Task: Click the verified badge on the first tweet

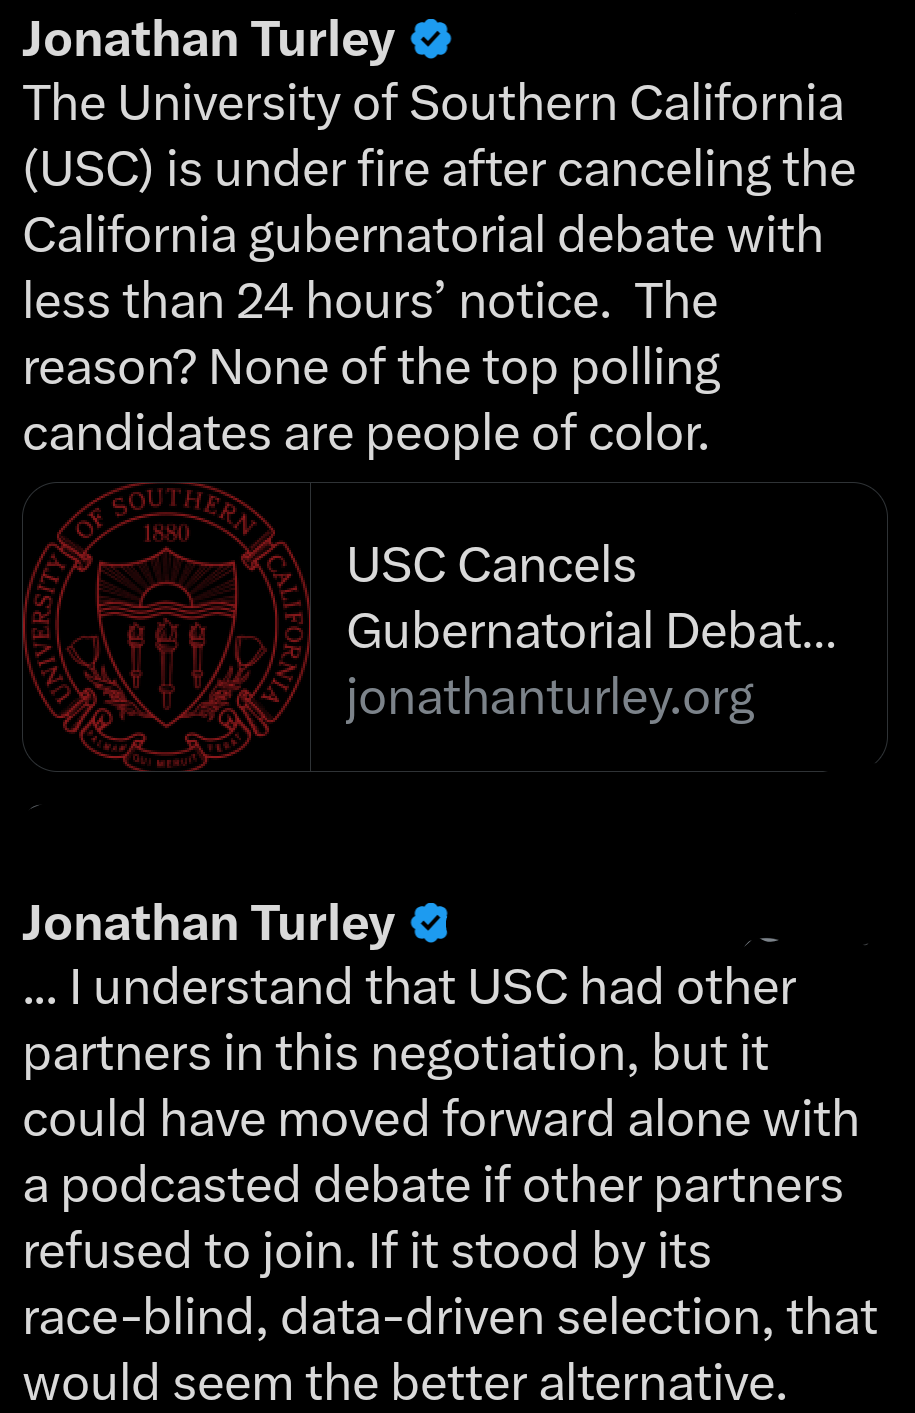Action: [x=431, y=40]
